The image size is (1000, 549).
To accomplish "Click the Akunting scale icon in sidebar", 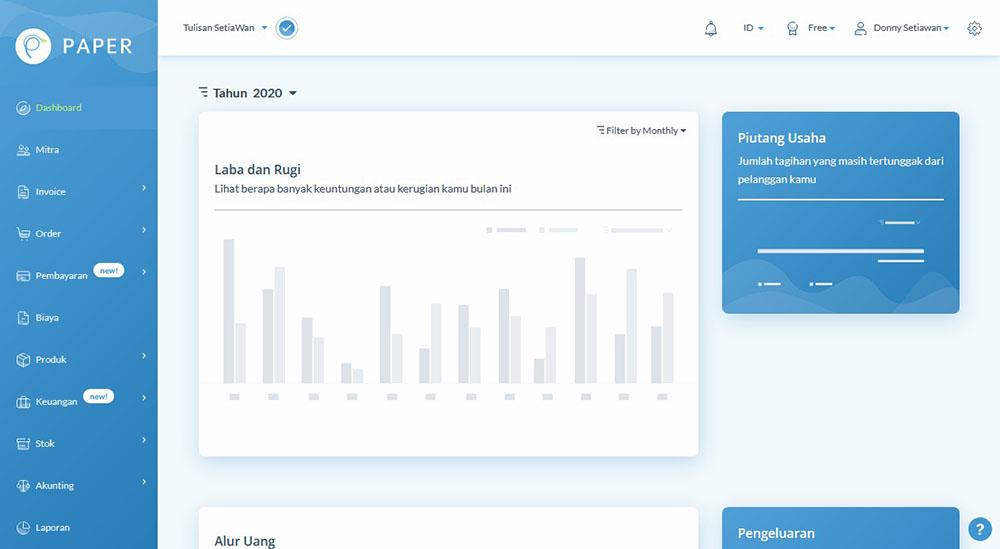I will [23, 486].
